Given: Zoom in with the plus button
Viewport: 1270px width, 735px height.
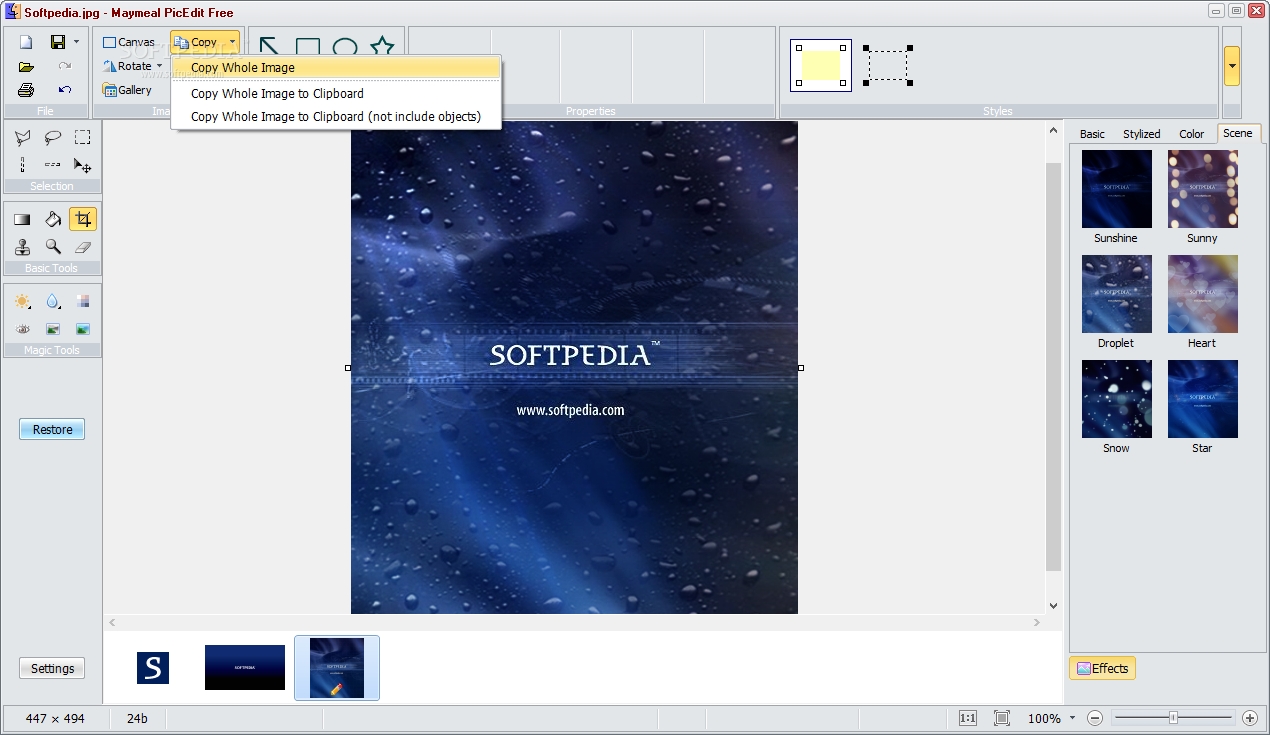Looking at the screenshot, I should (x=1250, y=718).
